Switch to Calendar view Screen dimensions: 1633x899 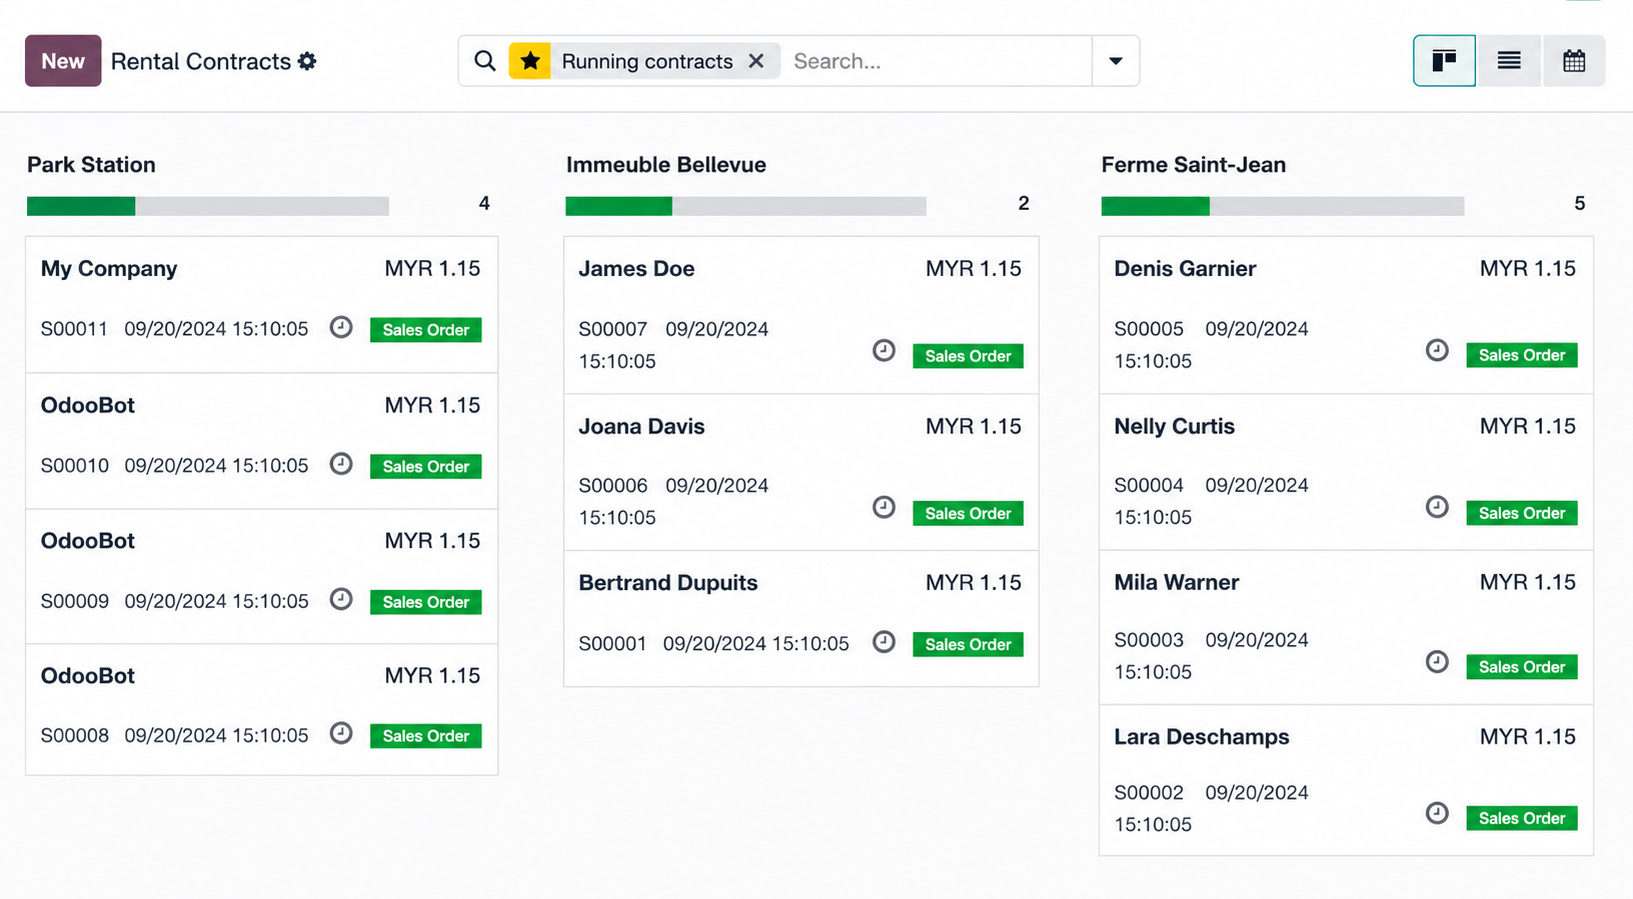pyautogui.click(x=1573, y=61)
